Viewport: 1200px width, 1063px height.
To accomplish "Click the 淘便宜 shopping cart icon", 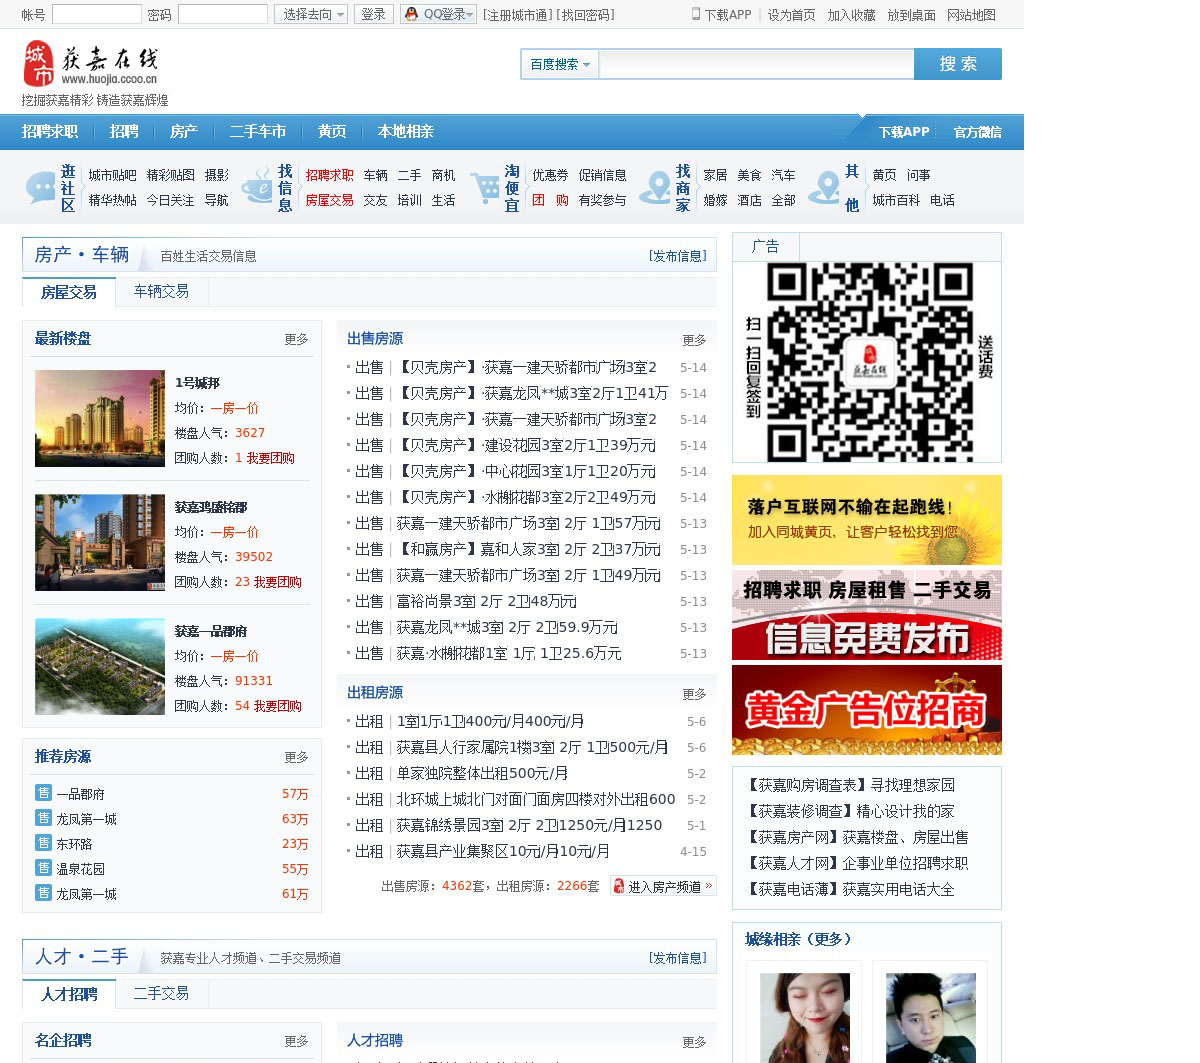I will 486,187.
